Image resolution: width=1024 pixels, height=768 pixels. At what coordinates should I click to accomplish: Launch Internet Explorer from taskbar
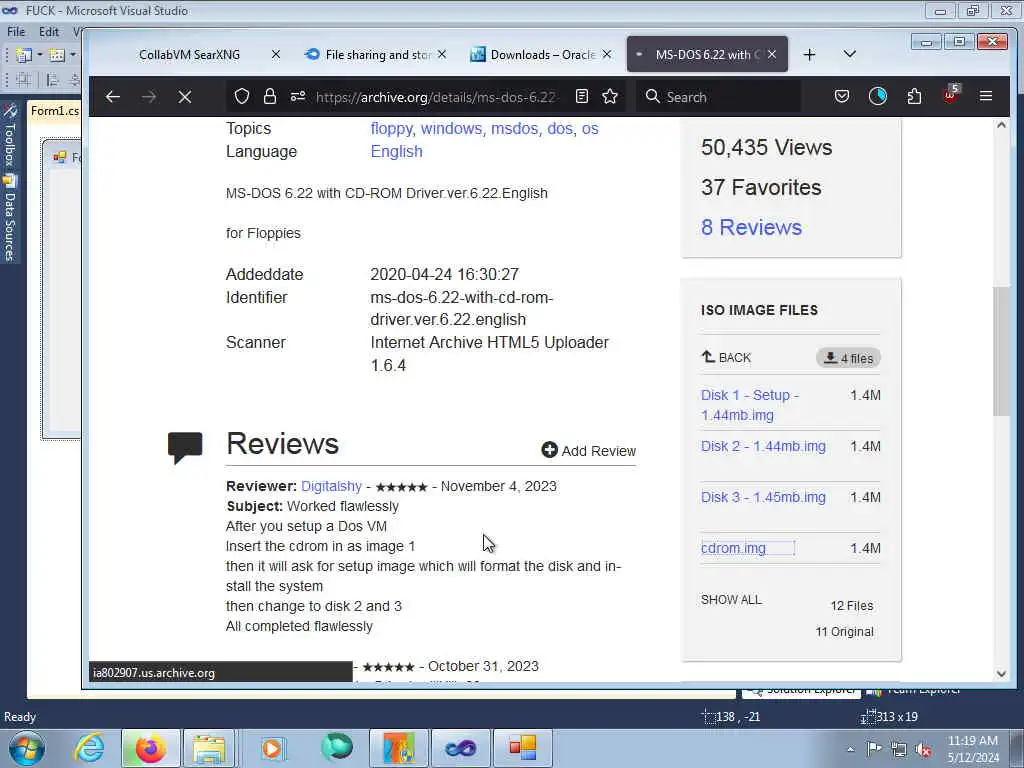[89, 748]
